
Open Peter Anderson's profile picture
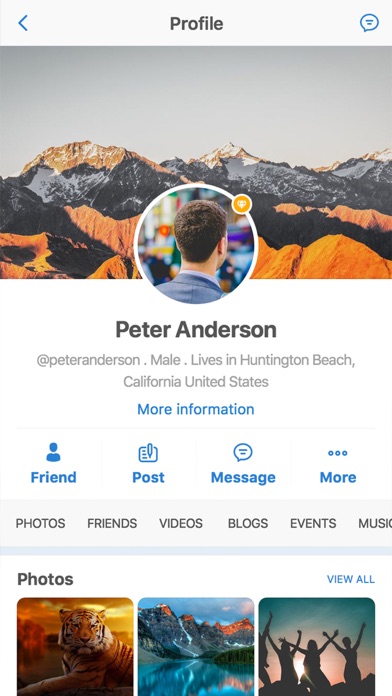(196, 244)
